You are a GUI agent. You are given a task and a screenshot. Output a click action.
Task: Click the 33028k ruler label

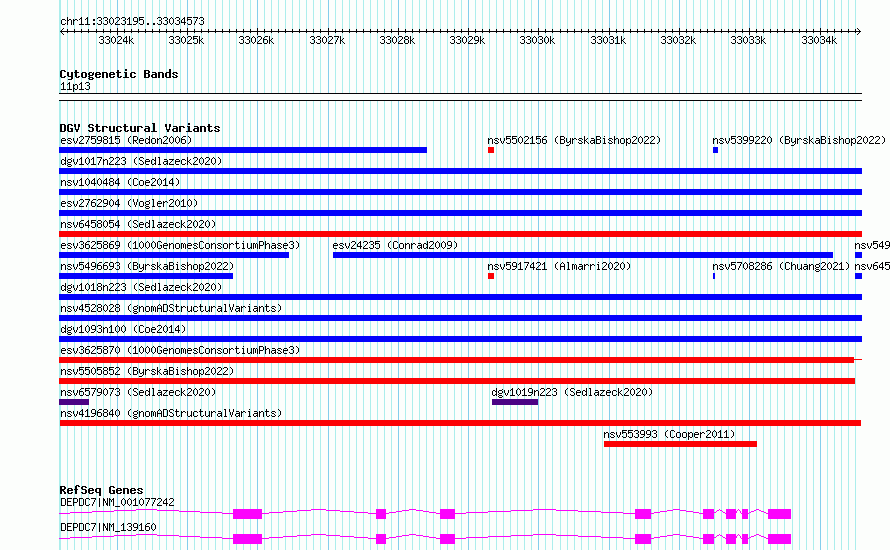click(397, 41)
